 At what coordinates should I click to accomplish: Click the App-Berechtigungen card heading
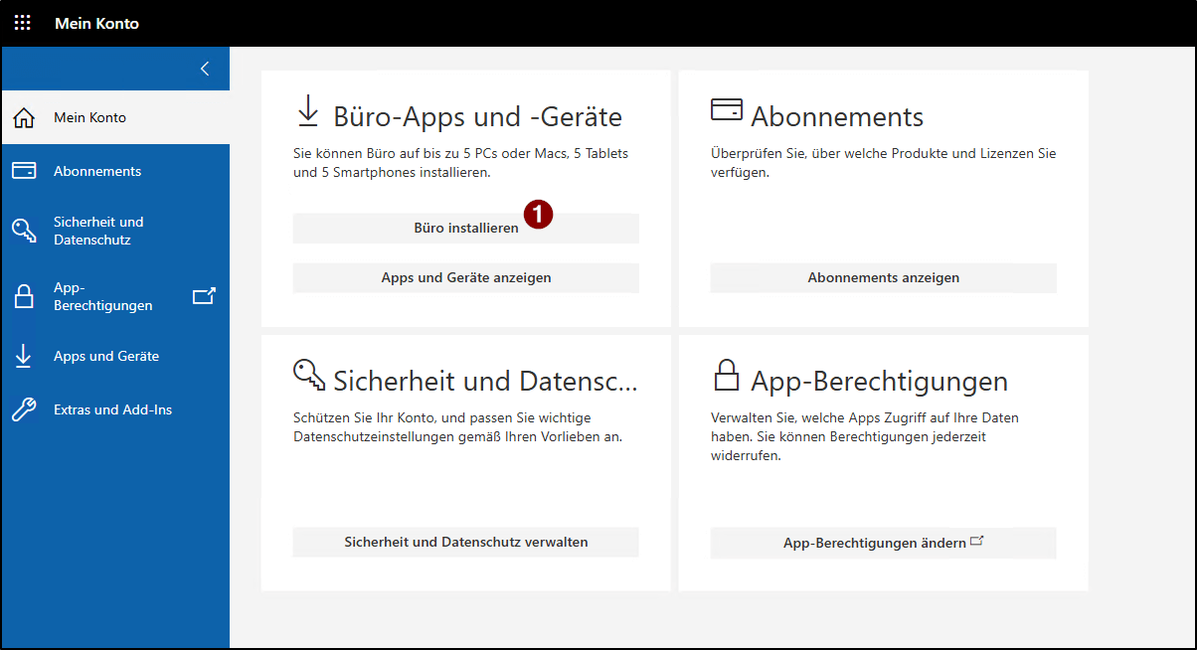click(879, 381)
